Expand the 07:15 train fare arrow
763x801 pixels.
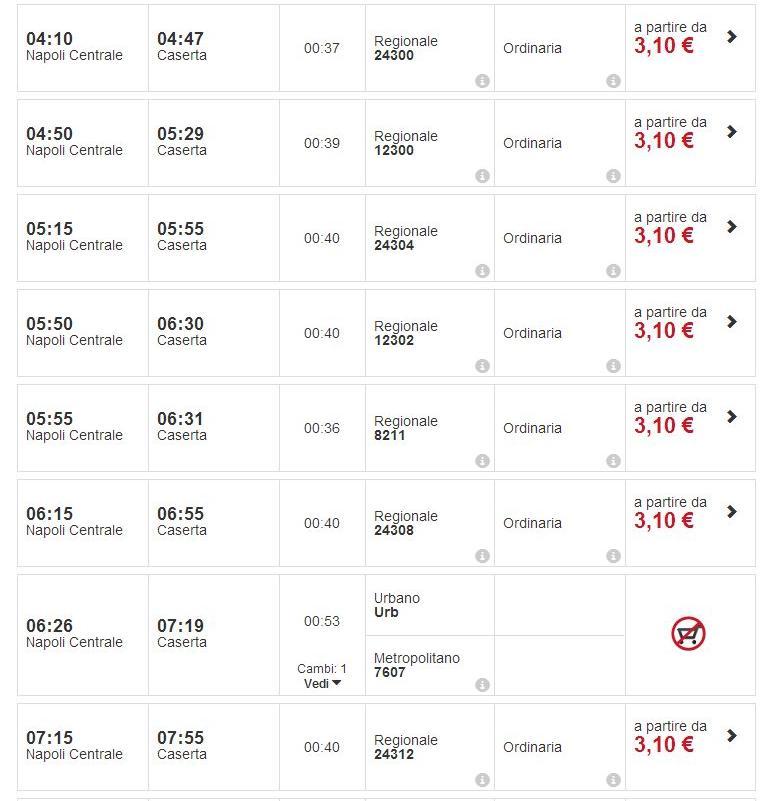(732, 736)
